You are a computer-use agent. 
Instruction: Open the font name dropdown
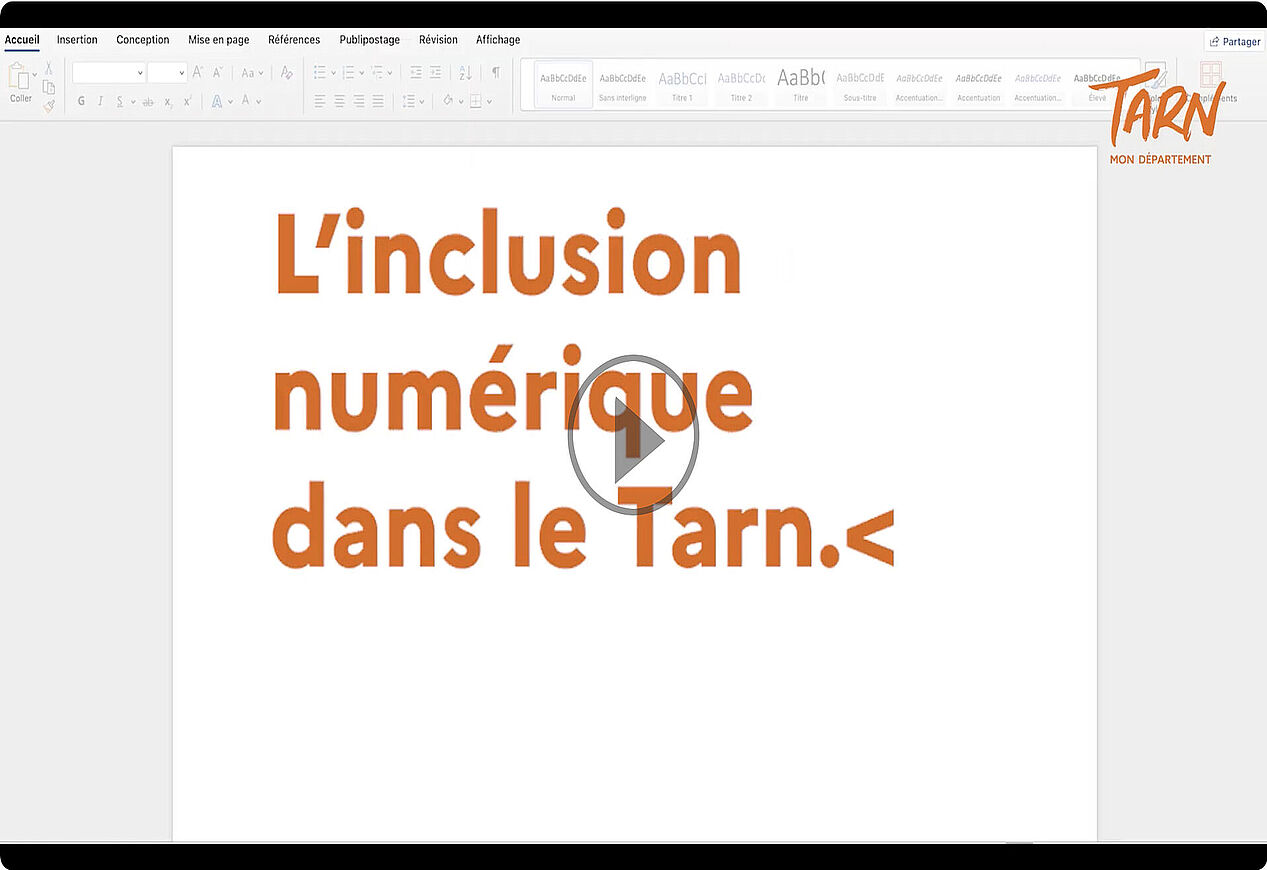[x=140, y=72]
